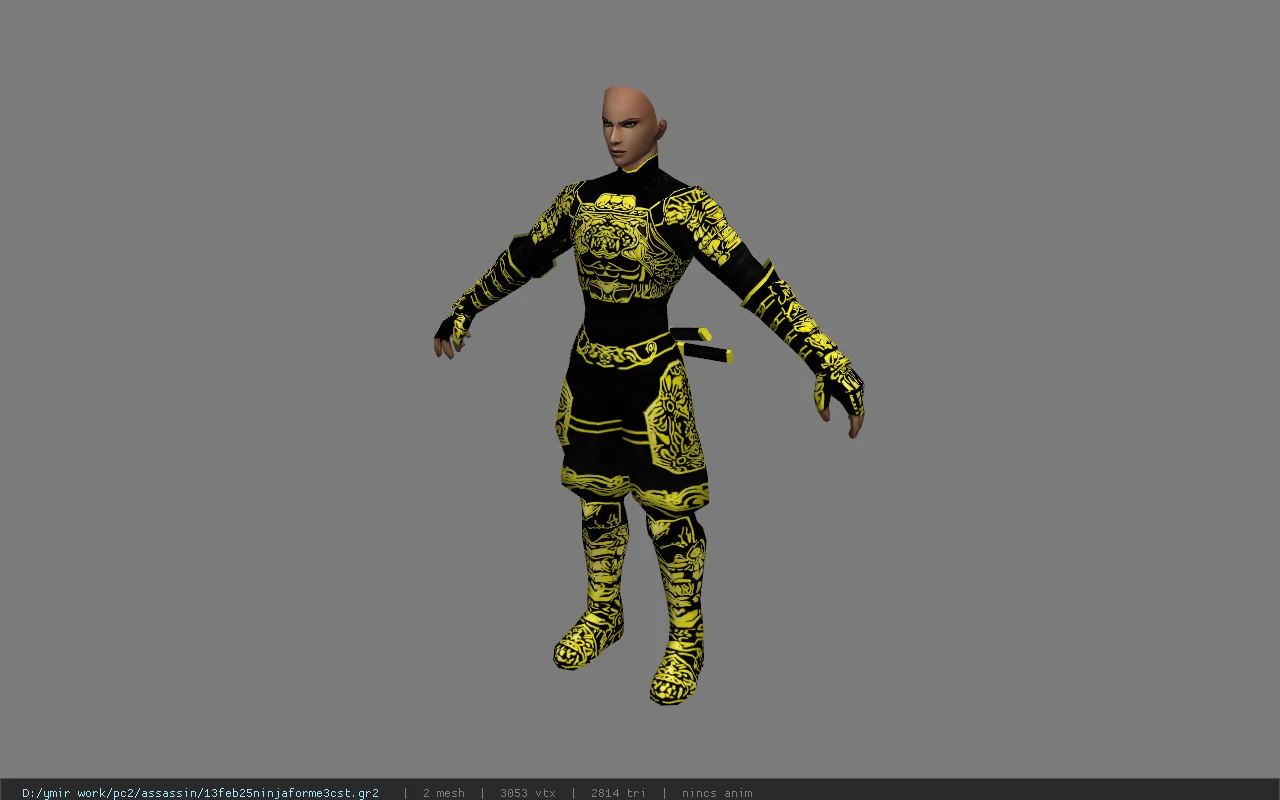
Task: Click the '2814 tri' triangle count entry
Action: [x=618, y=793]
